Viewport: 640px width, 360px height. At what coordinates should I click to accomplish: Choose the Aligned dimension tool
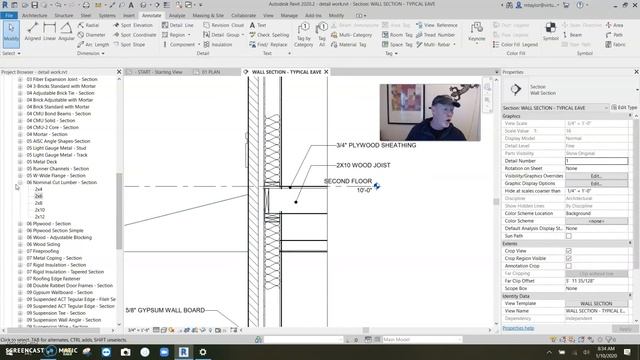[x=33, y=32]
